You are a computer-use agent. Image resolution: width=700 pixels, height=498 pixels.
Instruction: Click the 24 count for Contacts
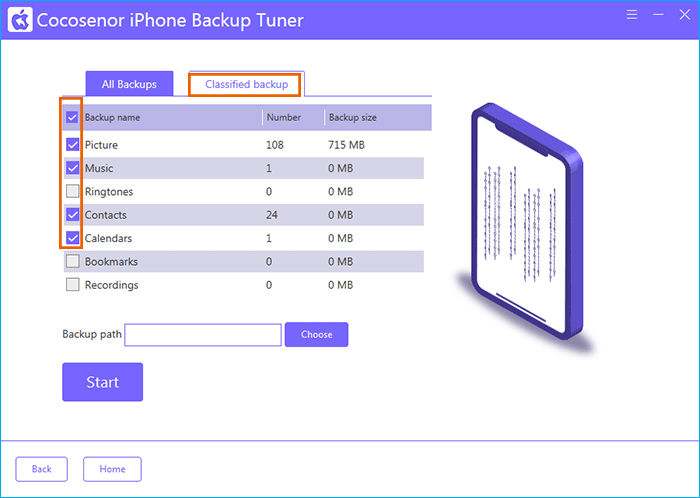271,215
